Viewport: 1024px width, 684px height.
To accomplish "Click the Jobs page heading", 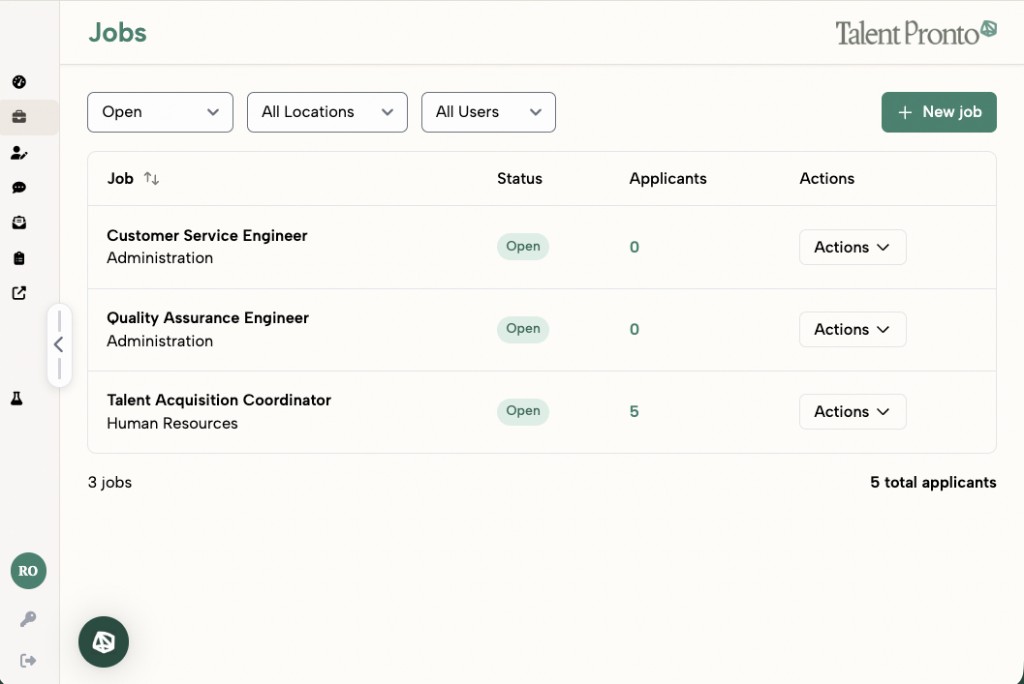I will pyautogui.click(x=118, y=33).
